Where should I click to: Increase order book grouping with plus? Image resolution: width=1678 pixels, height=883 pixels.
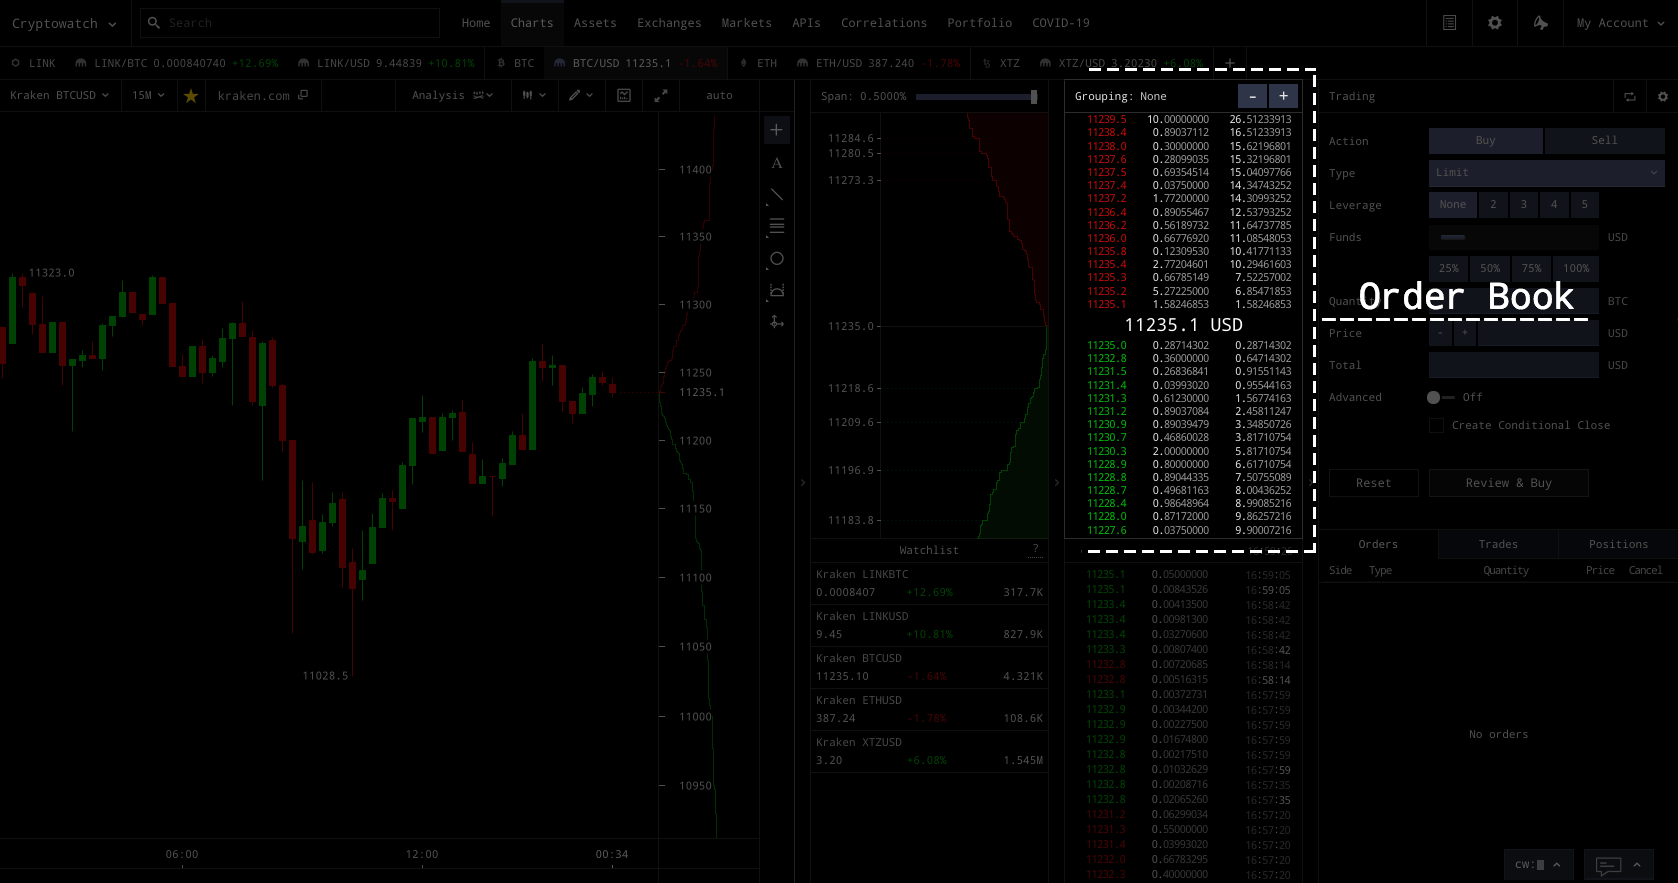pos(1283,96)
